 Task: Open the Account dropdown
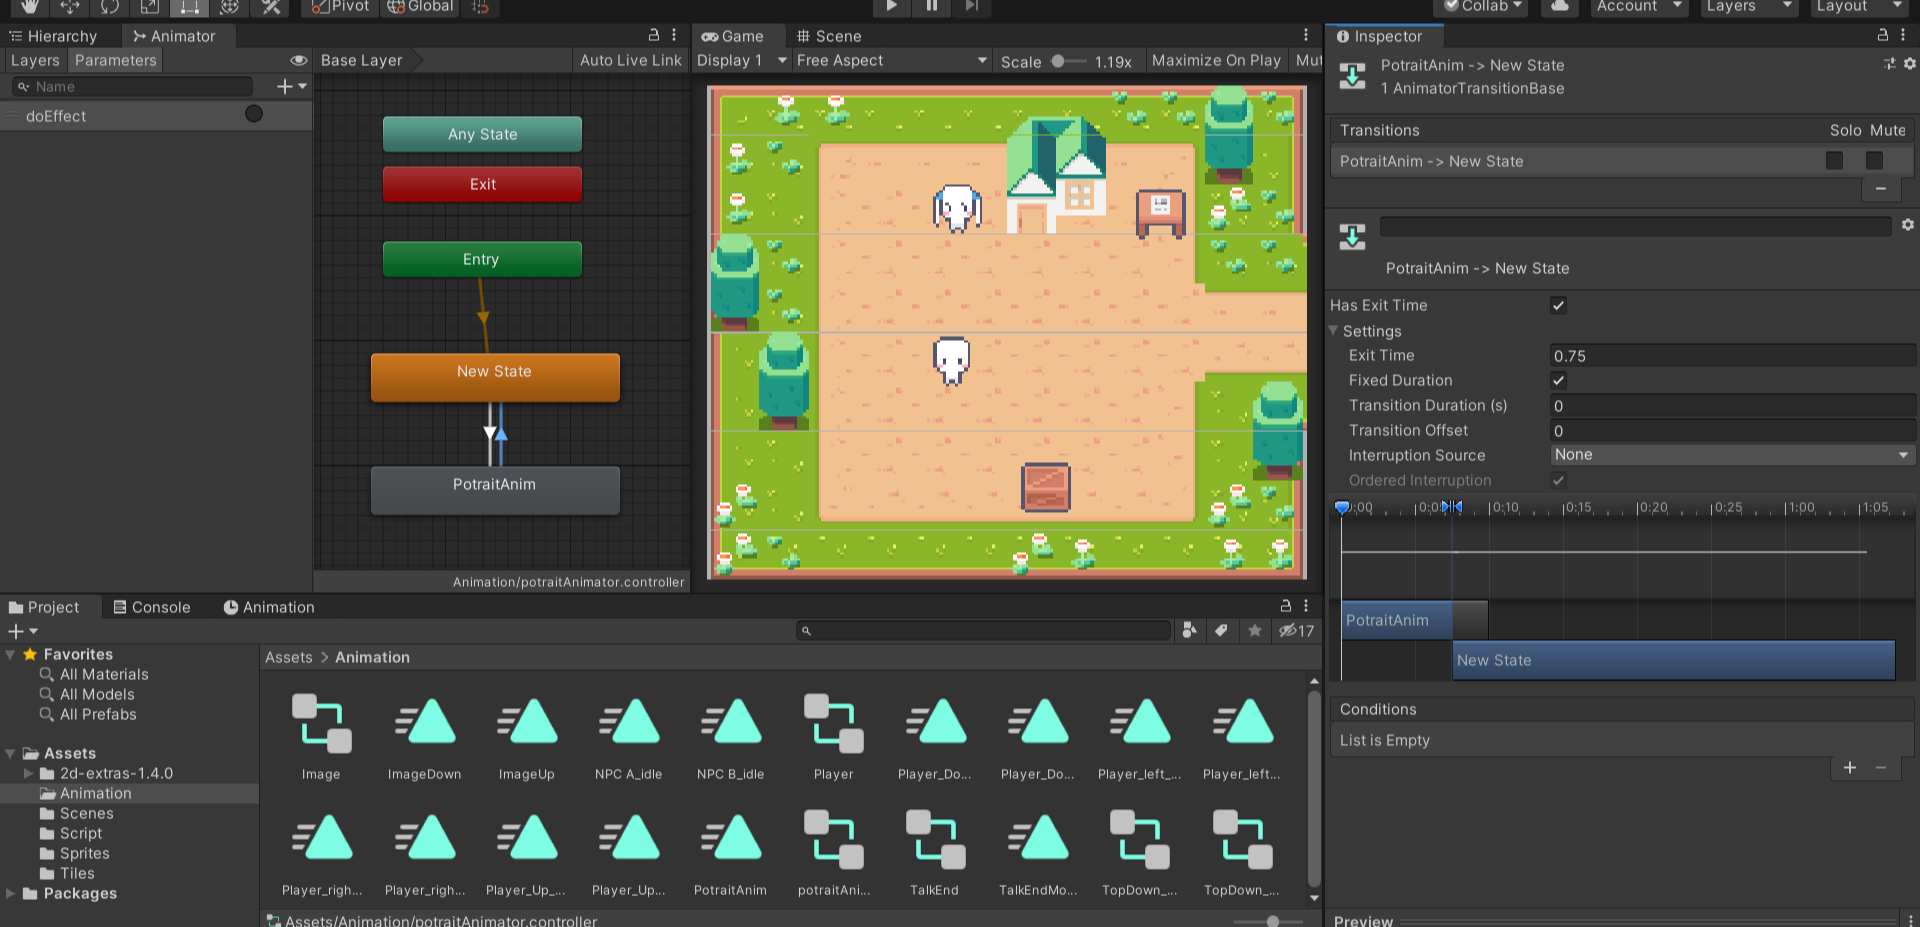pos(1637,6)
